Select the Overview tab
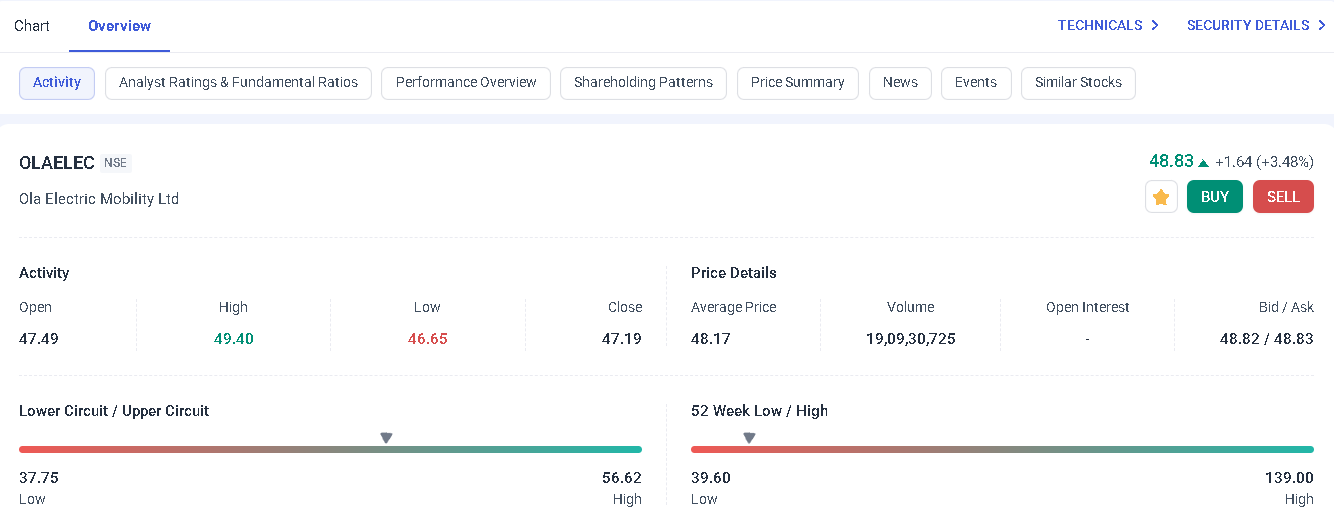This screenshot has height=526, width=1334. point(119,26)
